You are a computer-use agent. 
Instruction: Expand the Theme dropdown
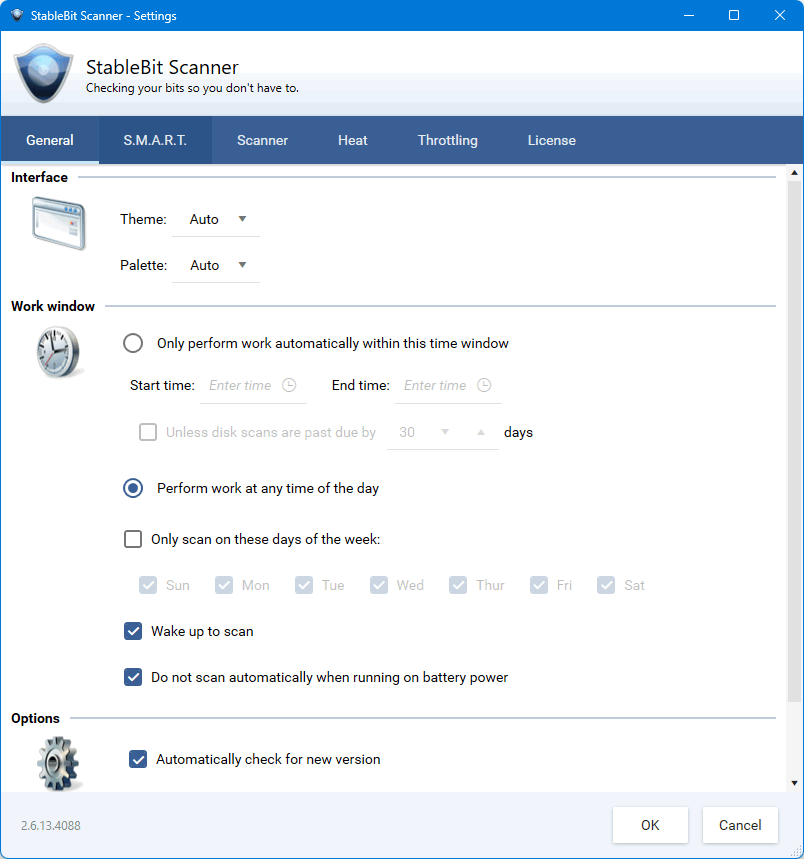(x=216, y=220)
